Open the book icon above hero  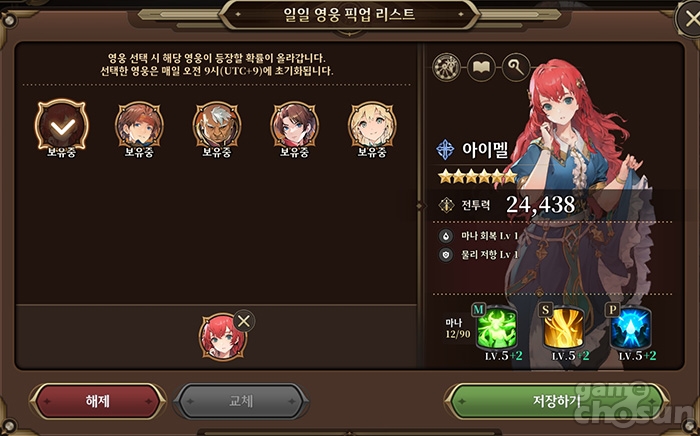click(x=481, y=67)
